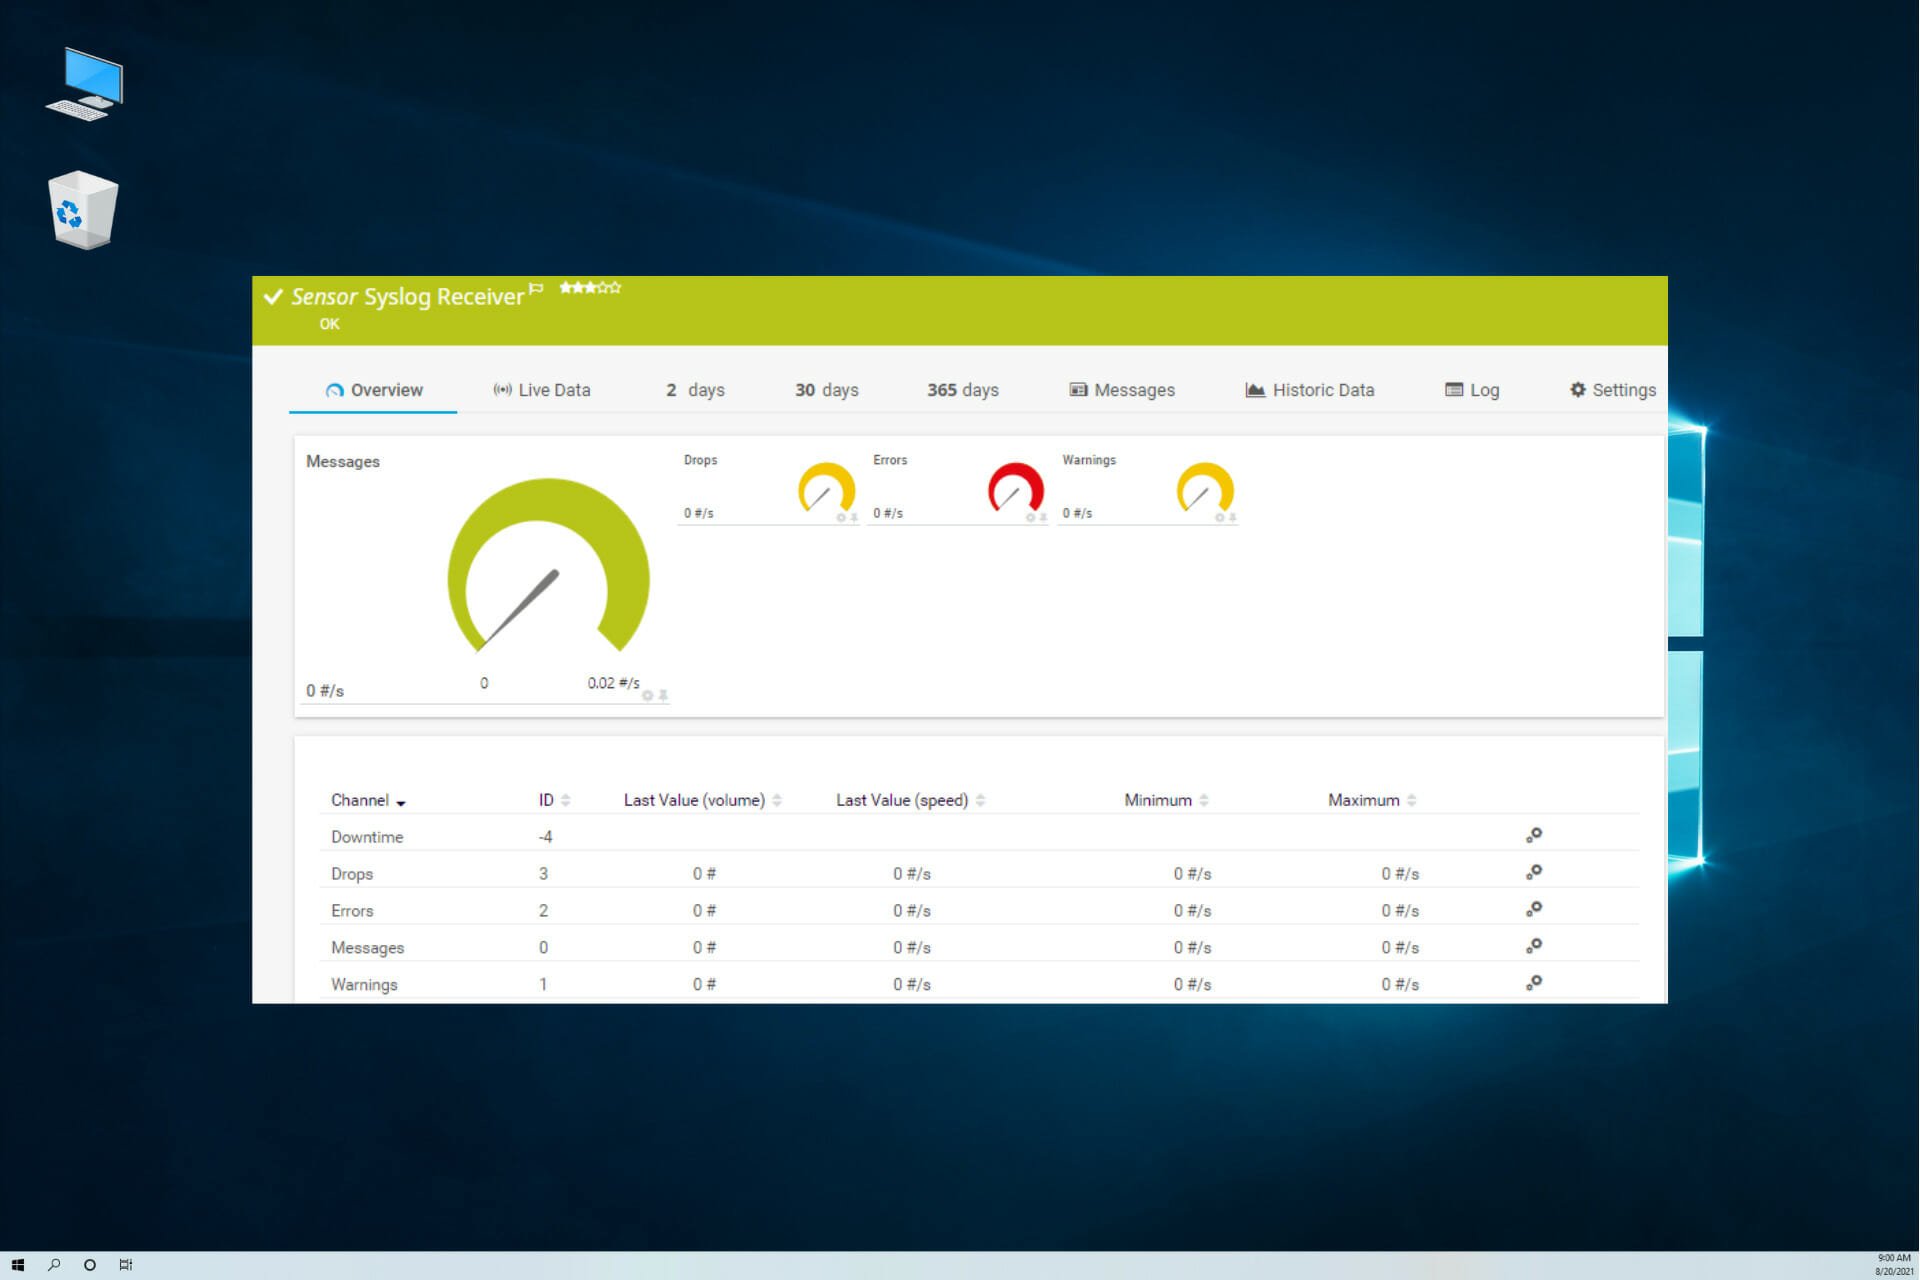Open the Windows Start menu
Screen dimensions: 1920x1280
tap(17, 1265)
